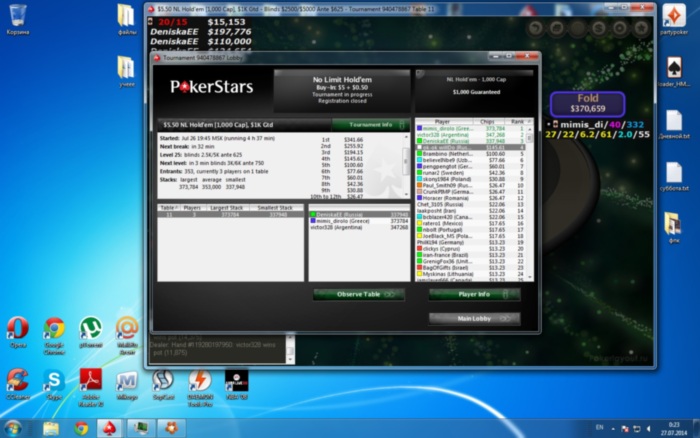Click the replay hand icon on the poker table
The width and height of the screenshot is (700, 438).
point(536,28)
